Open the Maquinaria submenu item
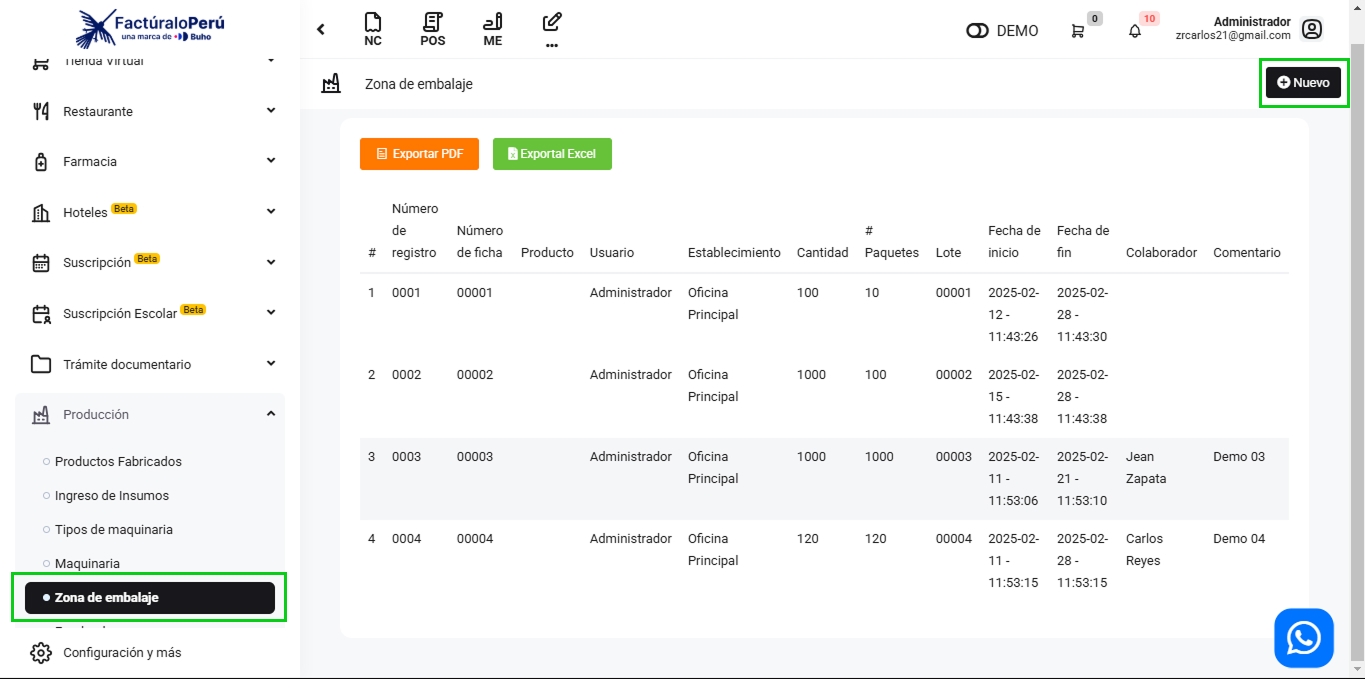1365x679 pixels. pyautogui.click(x=87, y=563)
